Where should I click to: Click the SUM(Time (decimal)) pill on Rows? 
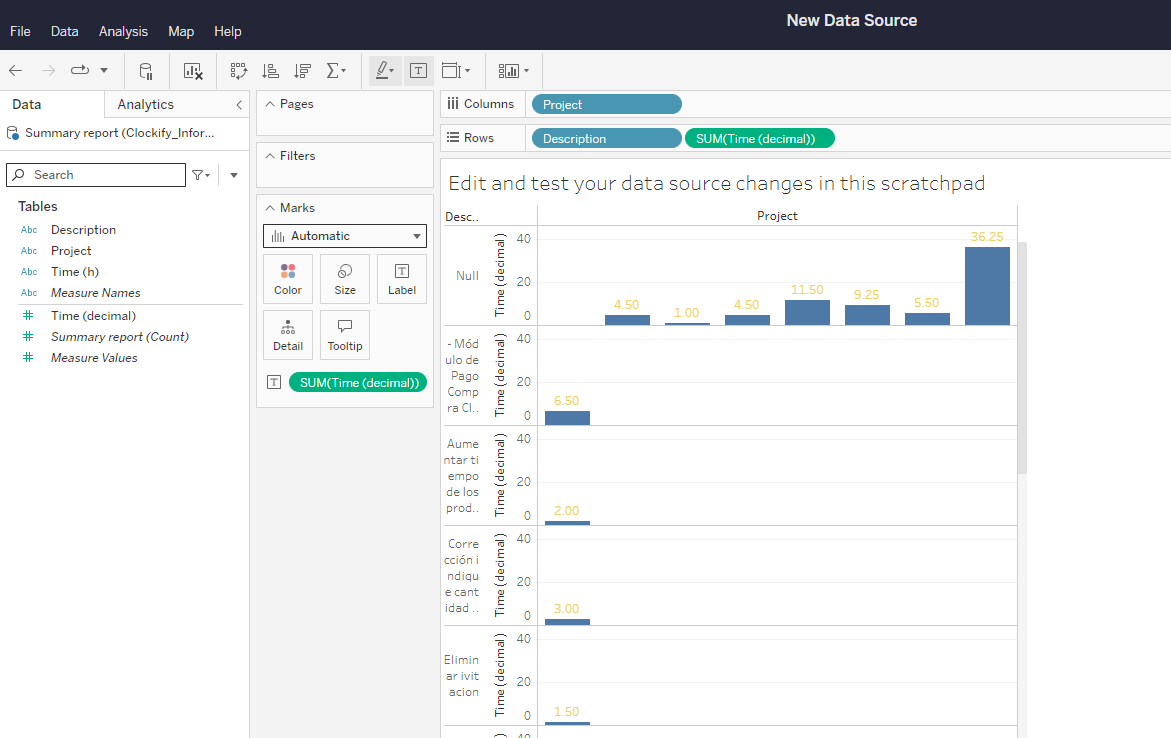[759, 138]
